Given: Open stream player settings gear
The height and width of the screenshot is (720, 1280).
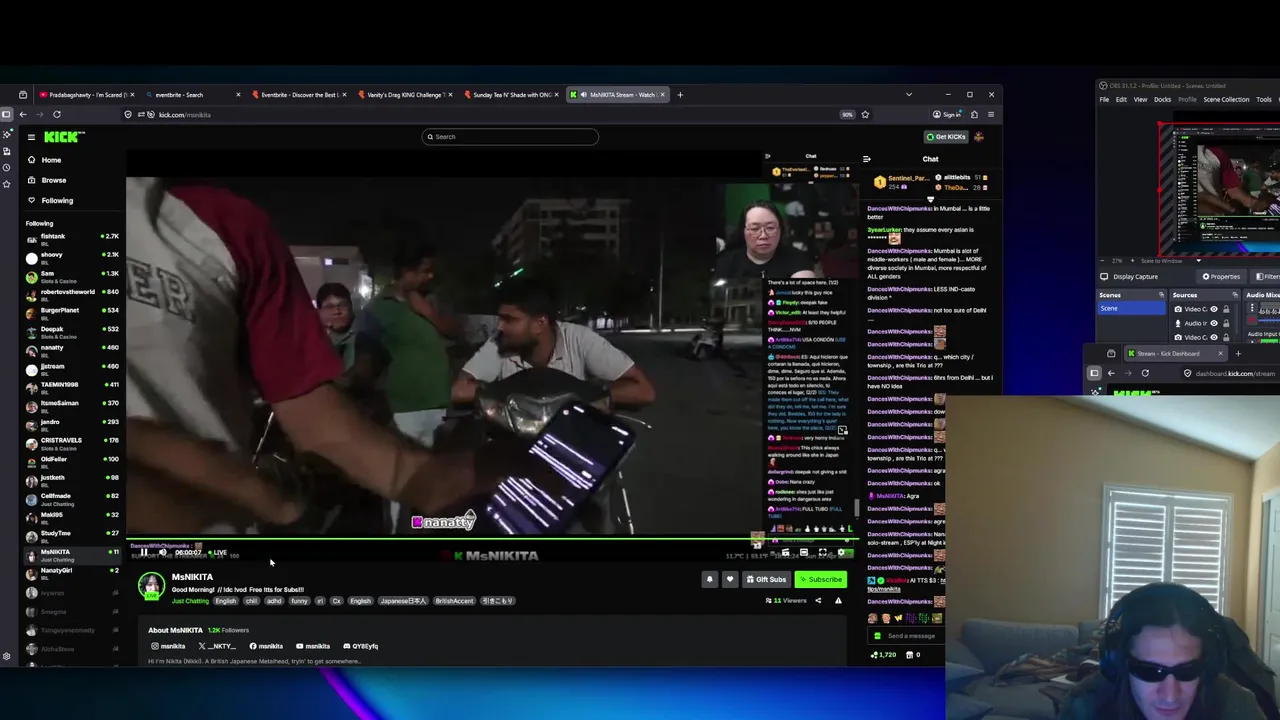Looking at the screenshot, I should [x=841, y=552].
